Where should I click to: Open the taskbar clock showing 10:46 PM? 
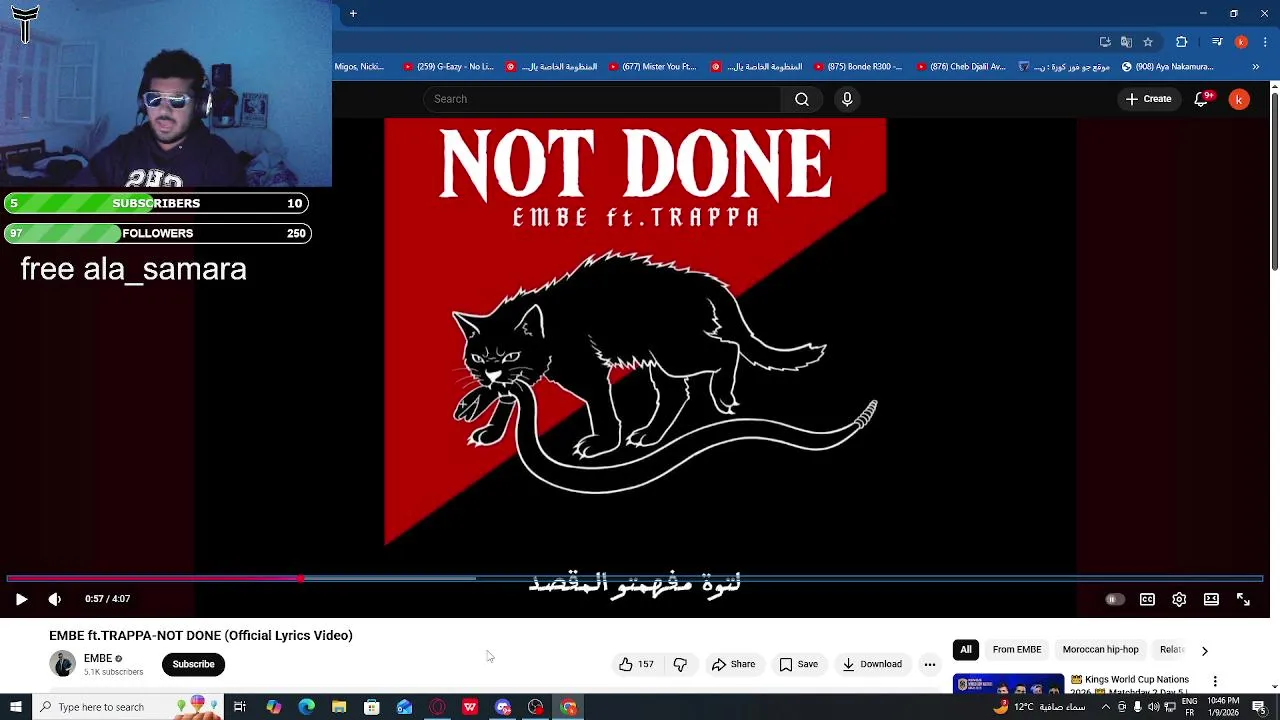(1223, 707)
